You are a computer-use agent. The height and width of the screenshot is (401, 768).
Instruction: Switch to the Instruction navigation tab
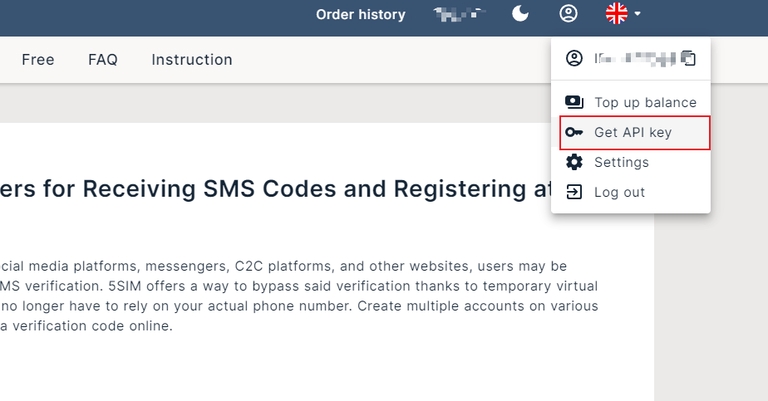click(192, 60)
